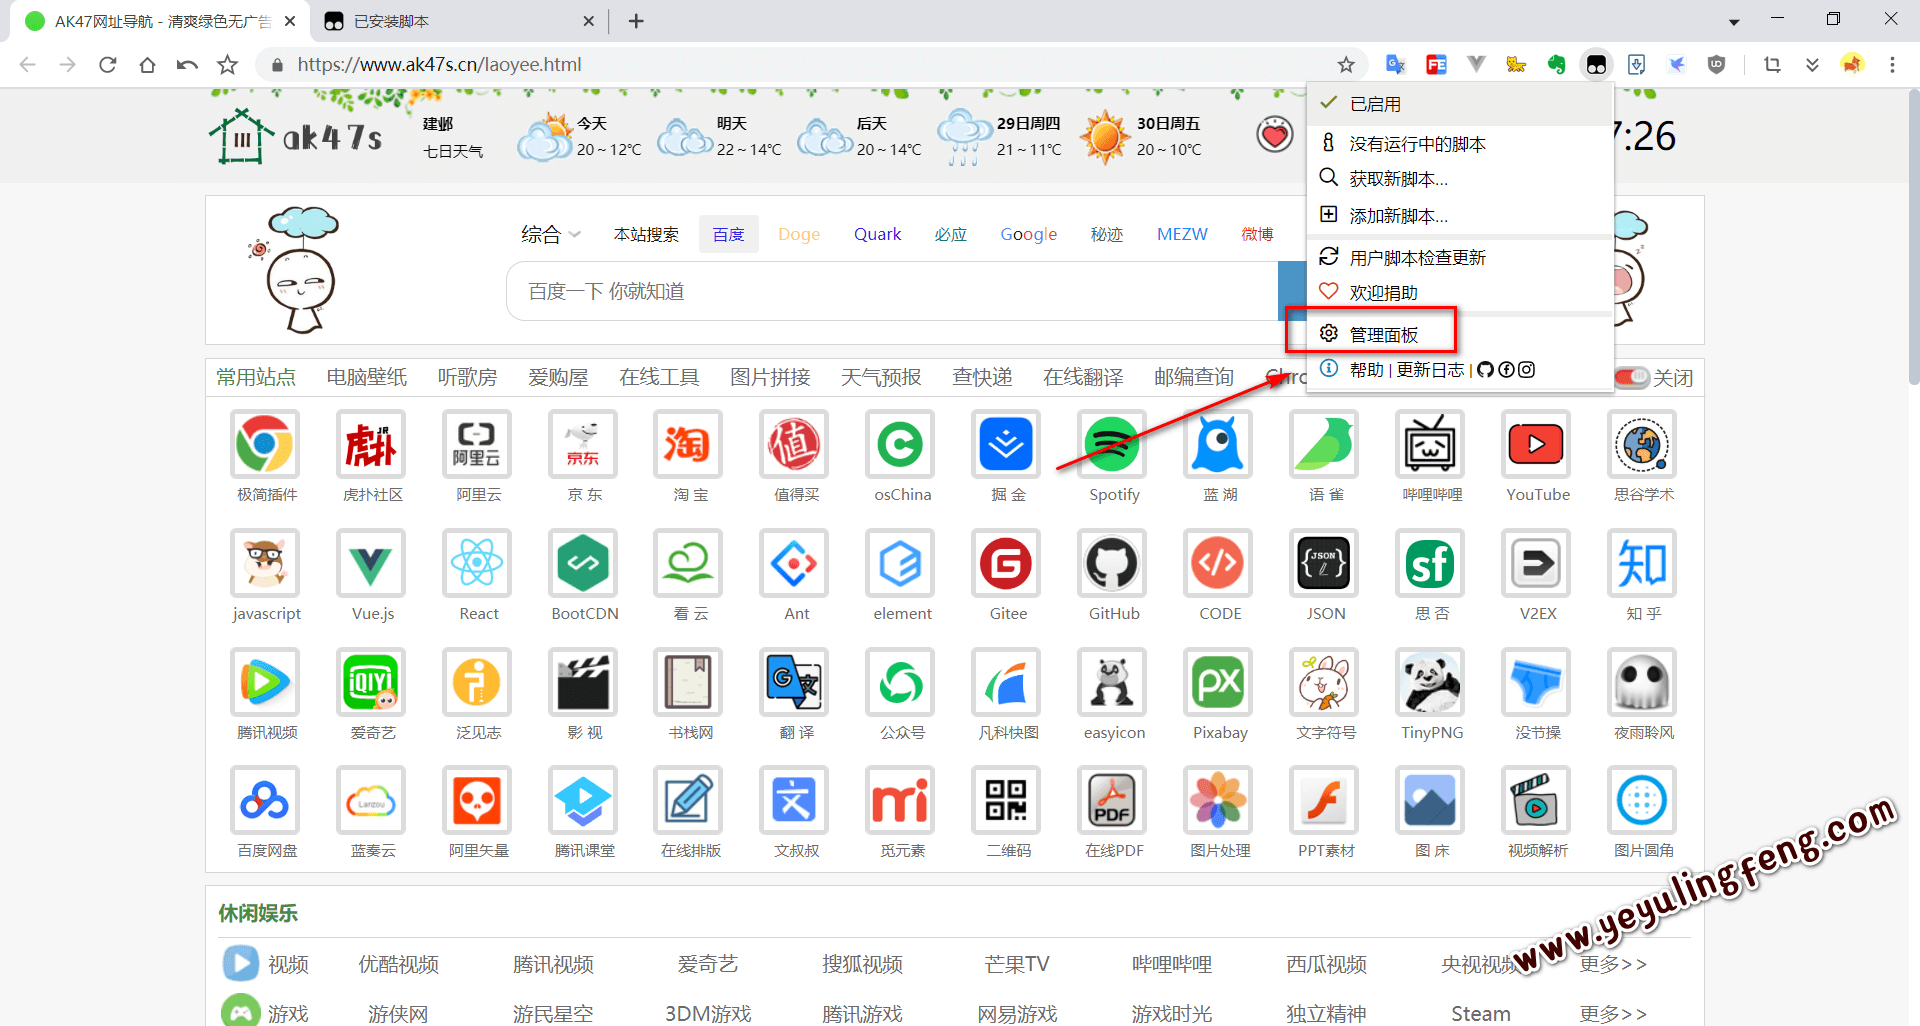Open the Evernote elephant extension icon
This screenshot has height=1026, width=1920.
(x=1556, y=65)
